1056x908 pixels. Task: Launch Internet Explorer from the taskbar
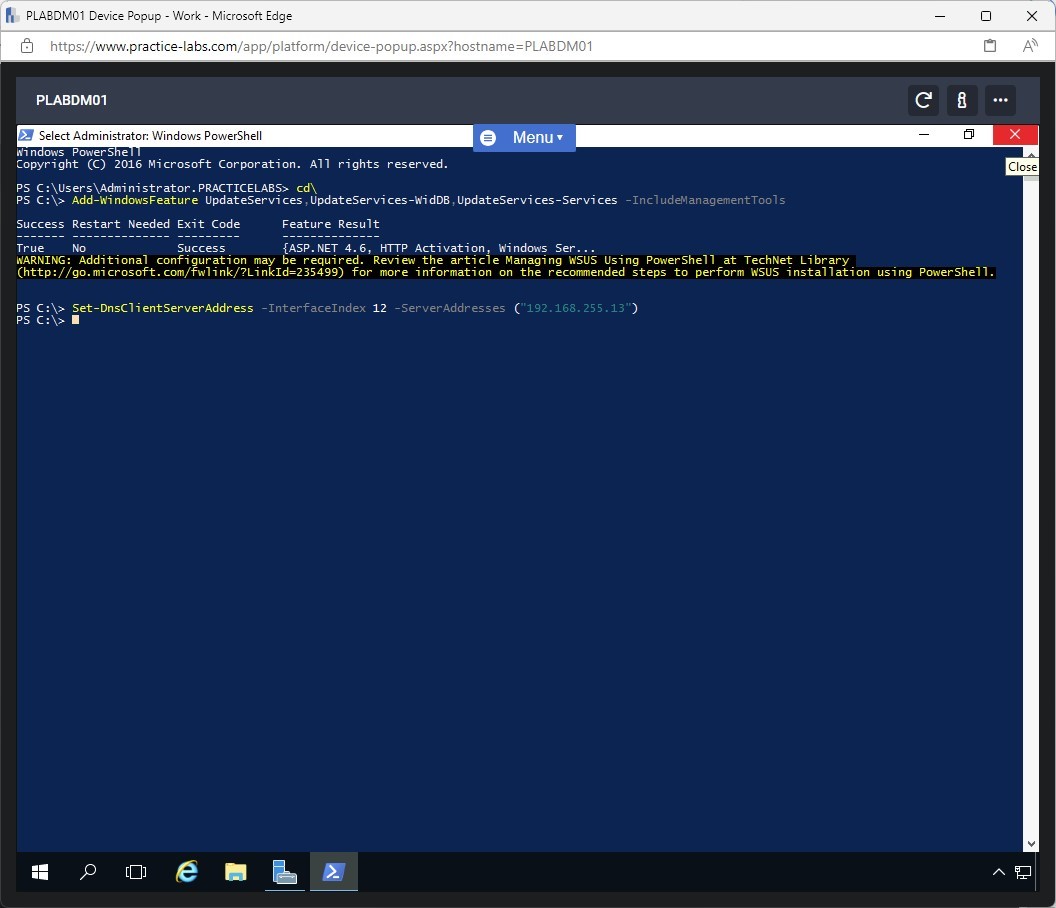click(x=187, y=872)
